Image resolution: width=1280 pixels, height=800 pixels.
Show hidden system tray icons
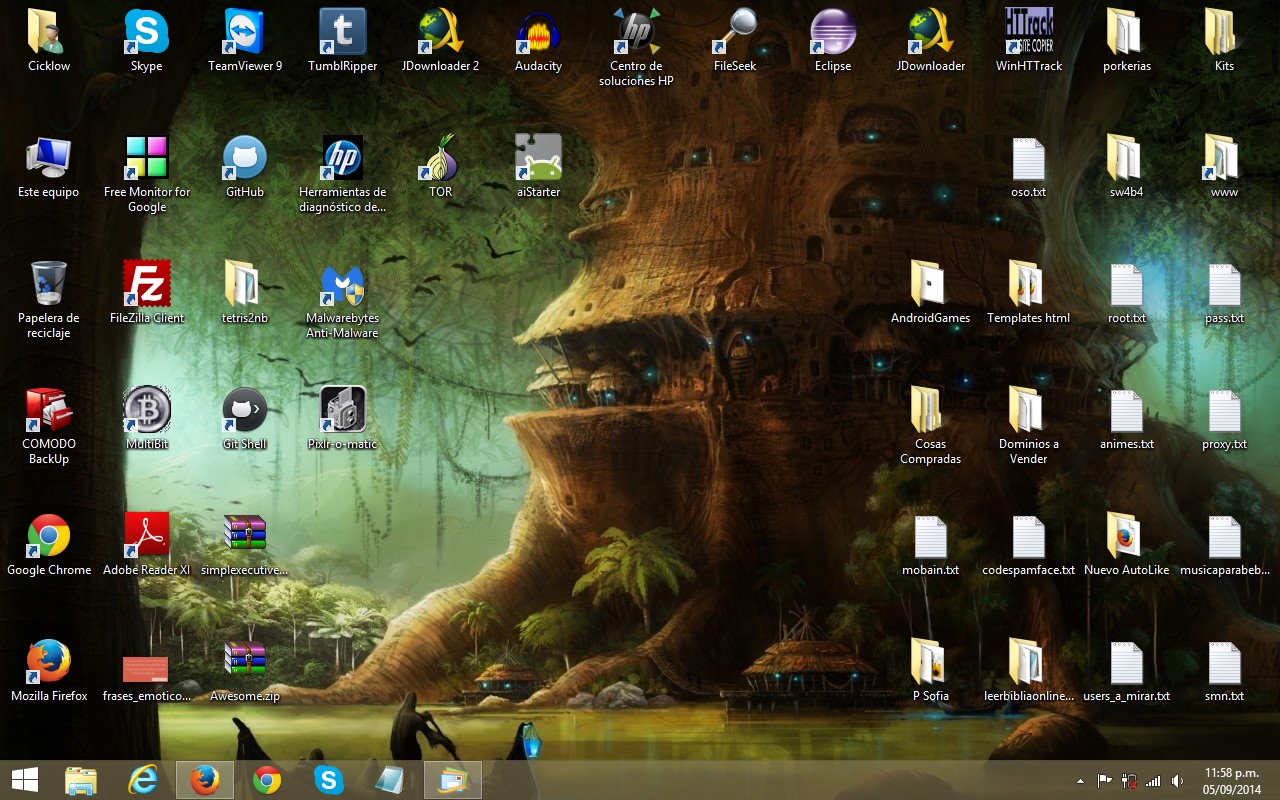pos(1080,781)
